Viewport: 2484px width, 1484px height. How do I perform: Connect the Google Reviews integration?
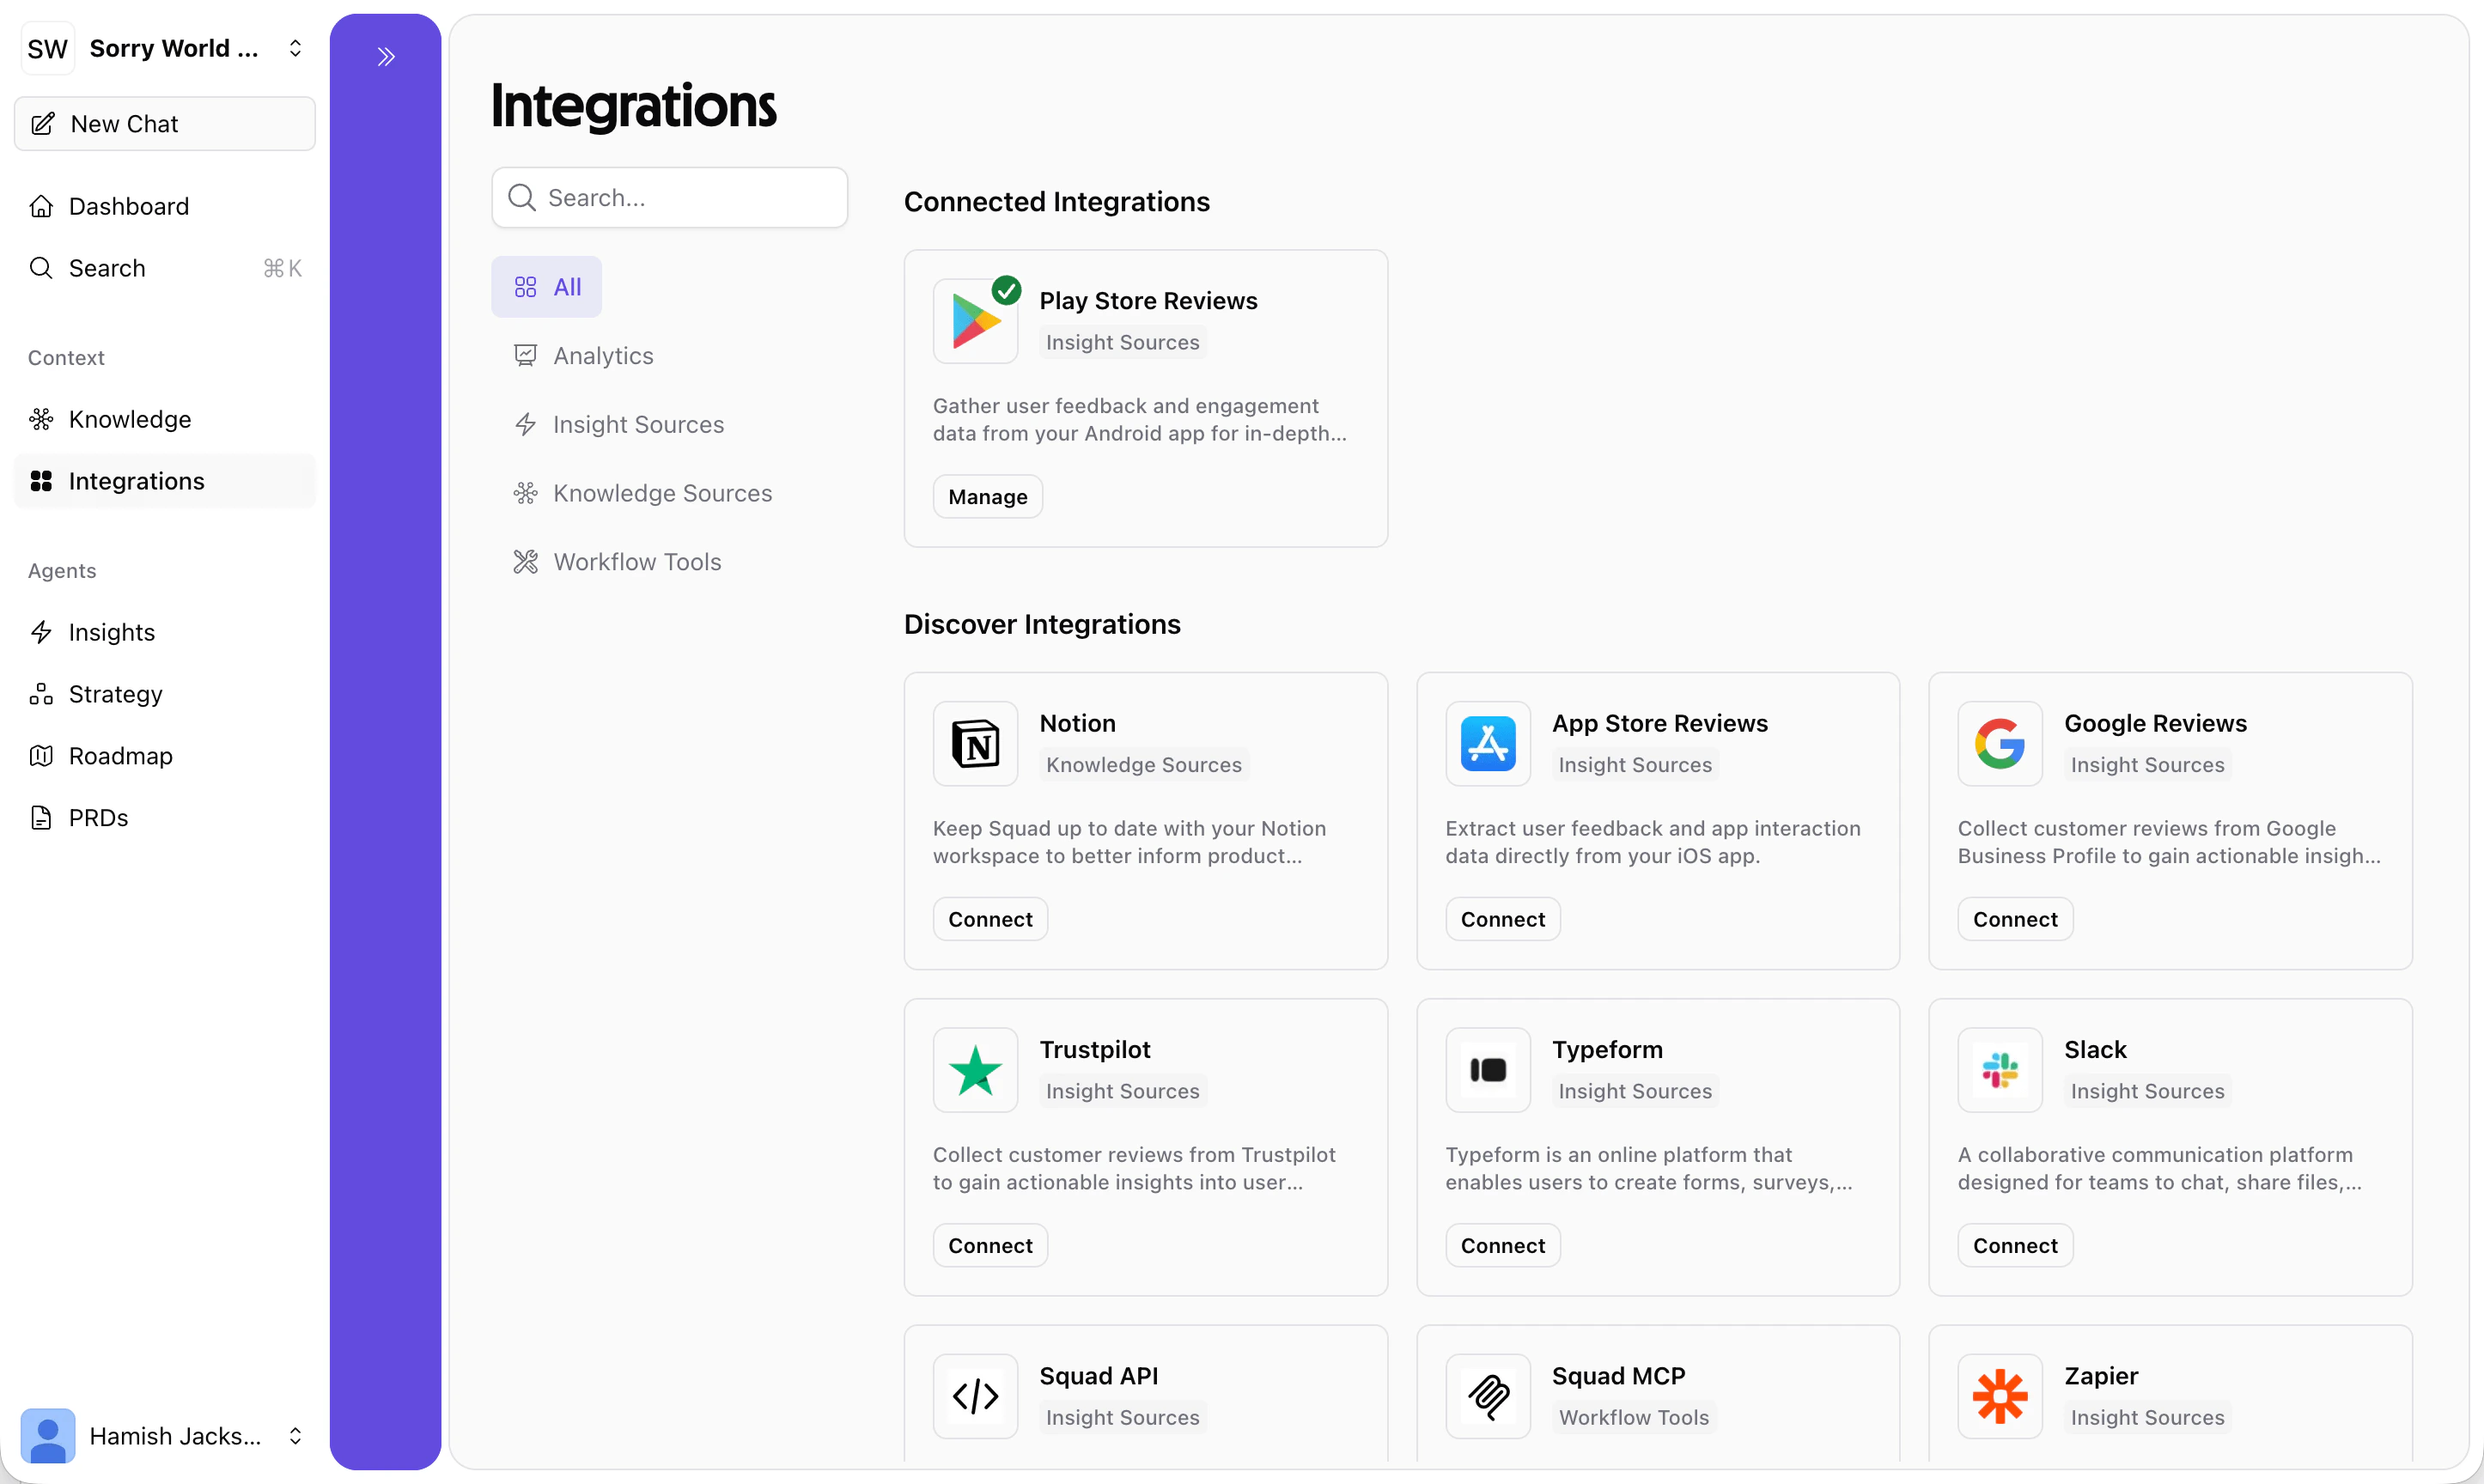coord(2013,918)
